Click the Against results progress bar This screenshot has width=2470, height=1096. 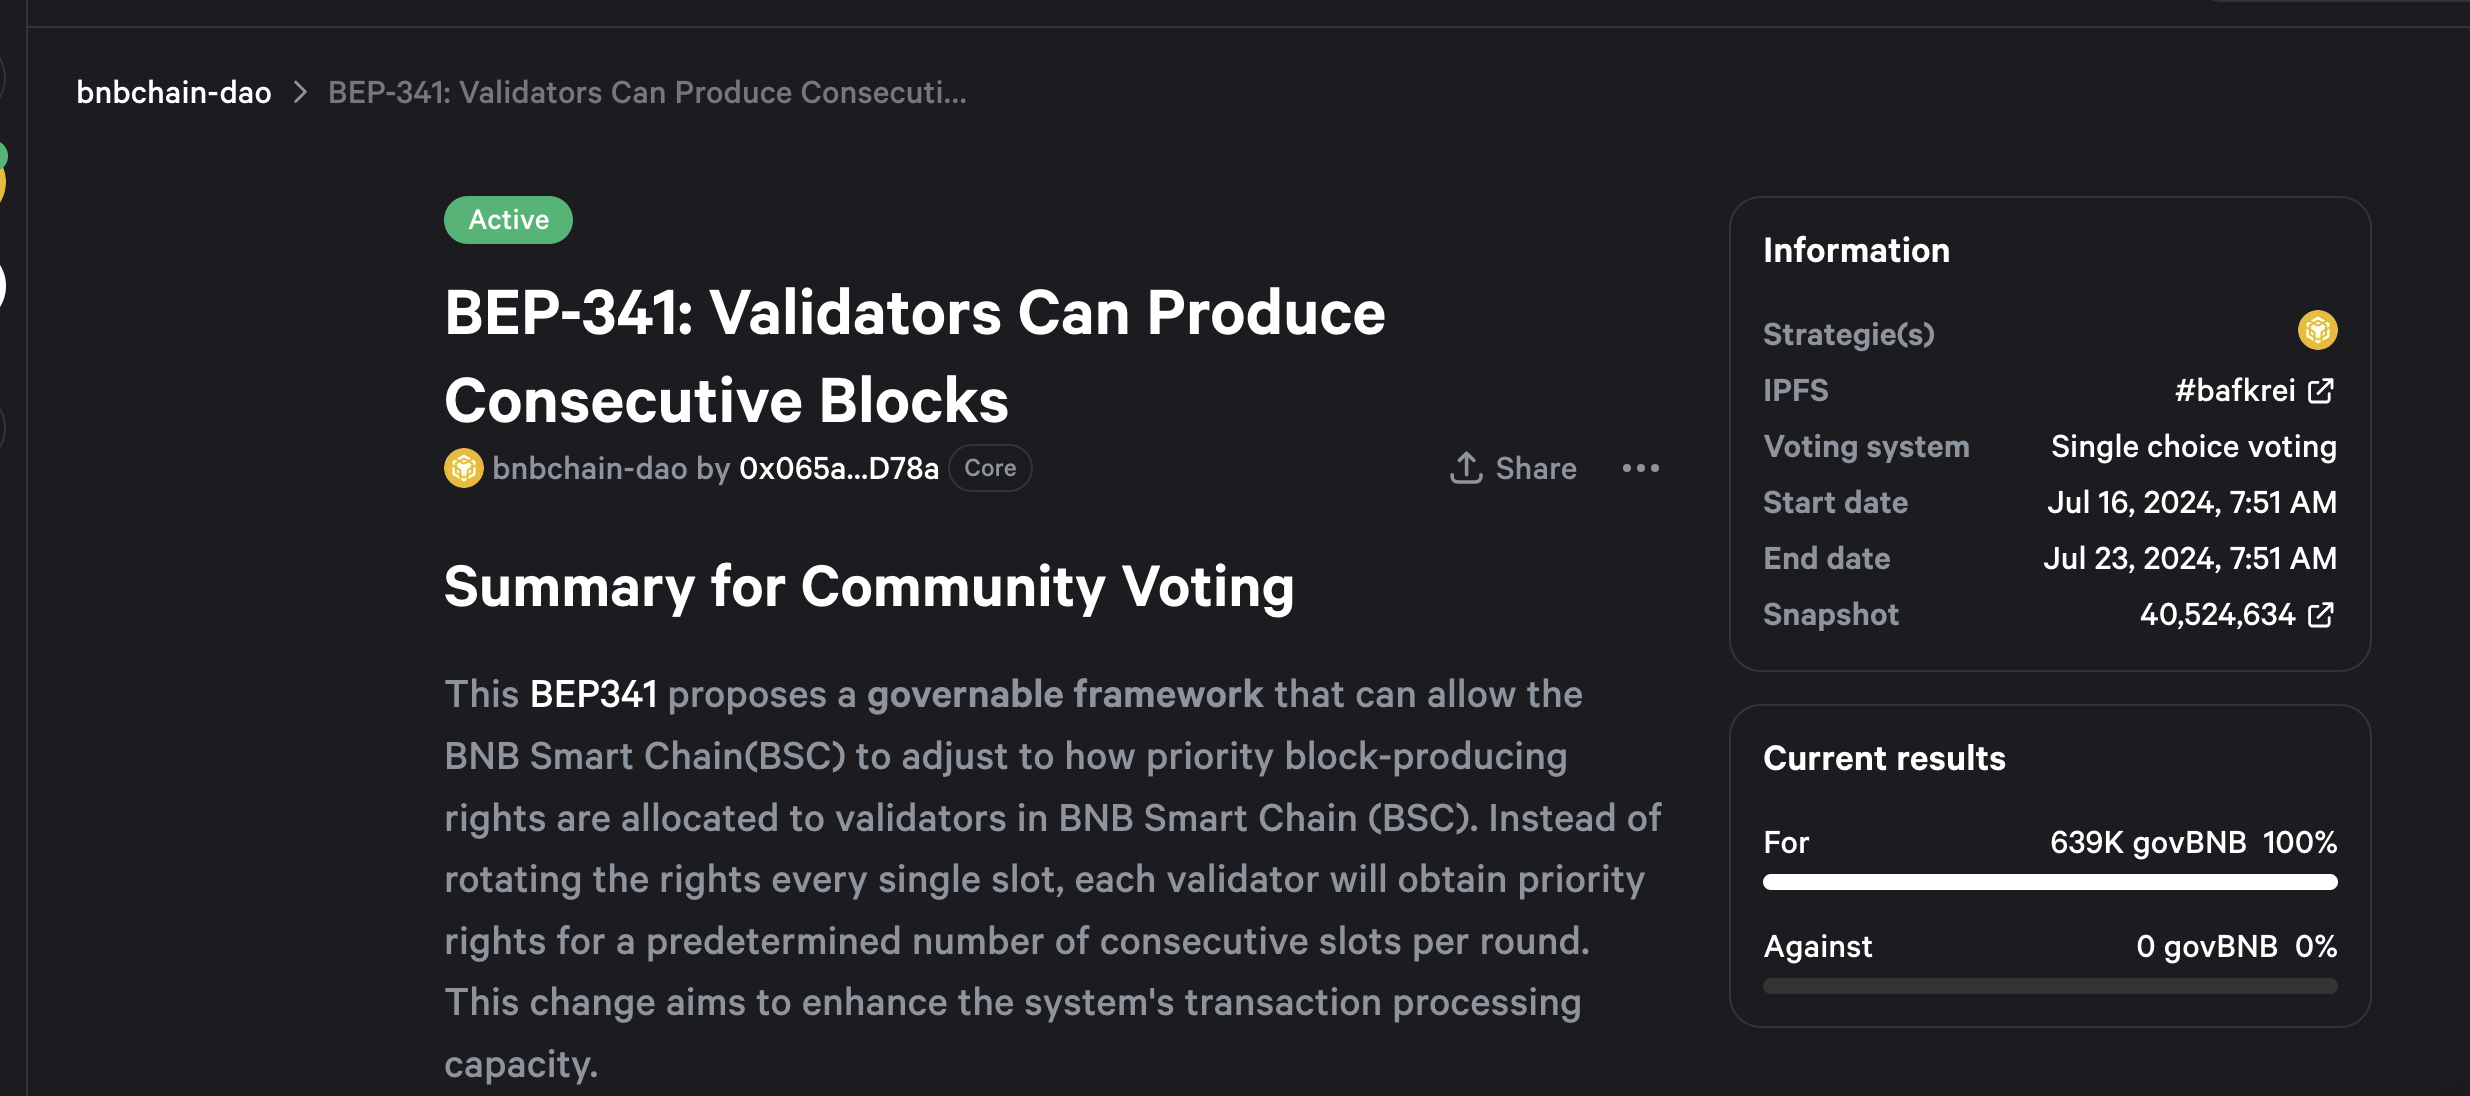click(x=2050, y=986)
